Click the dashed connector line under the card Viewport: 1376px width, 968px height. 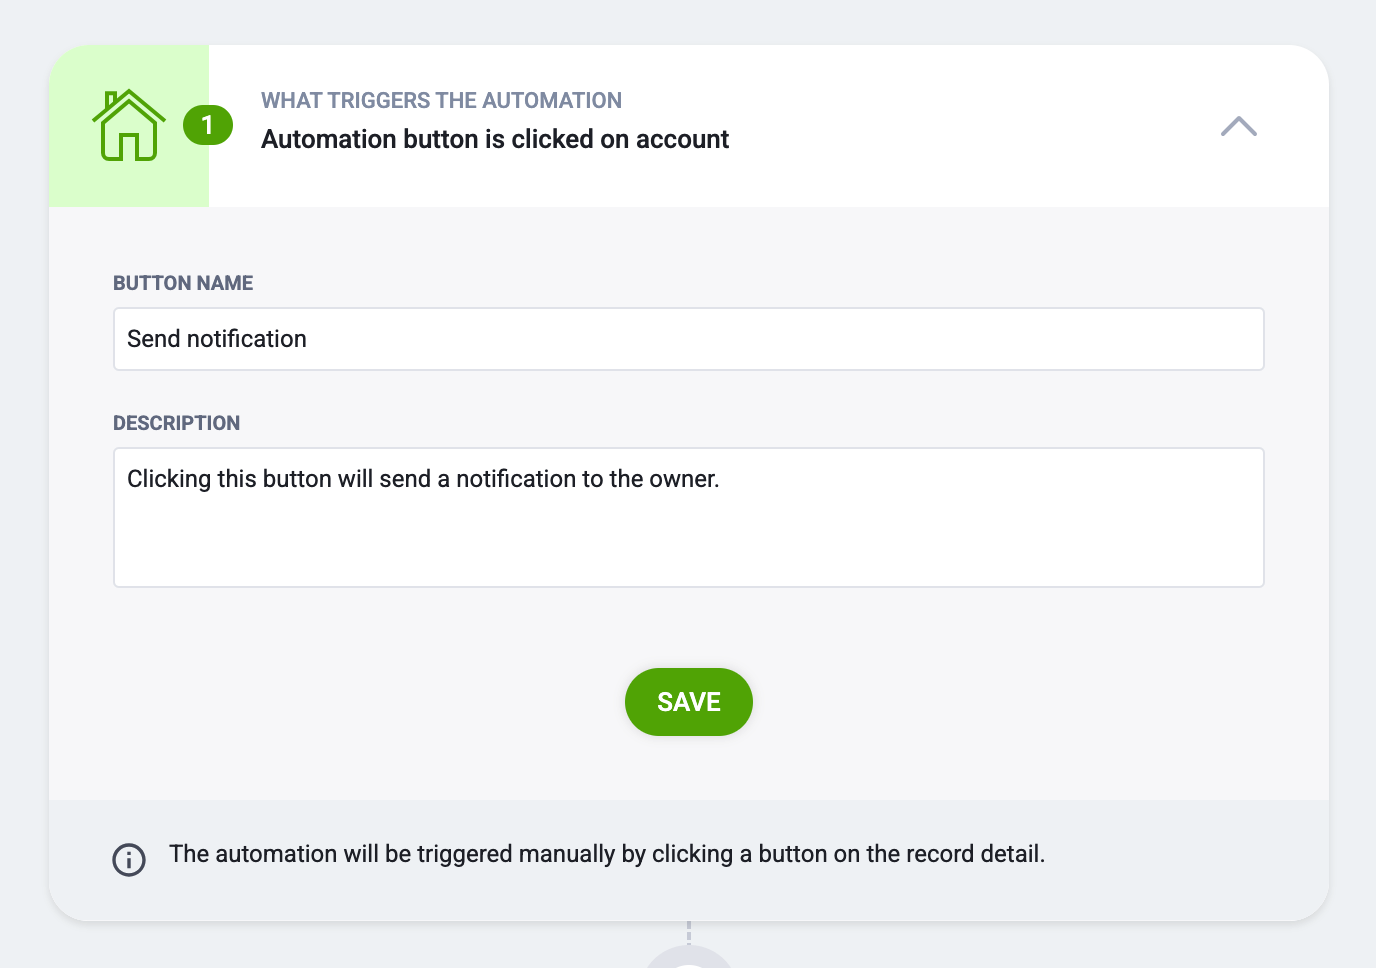[x=689, y=932]
